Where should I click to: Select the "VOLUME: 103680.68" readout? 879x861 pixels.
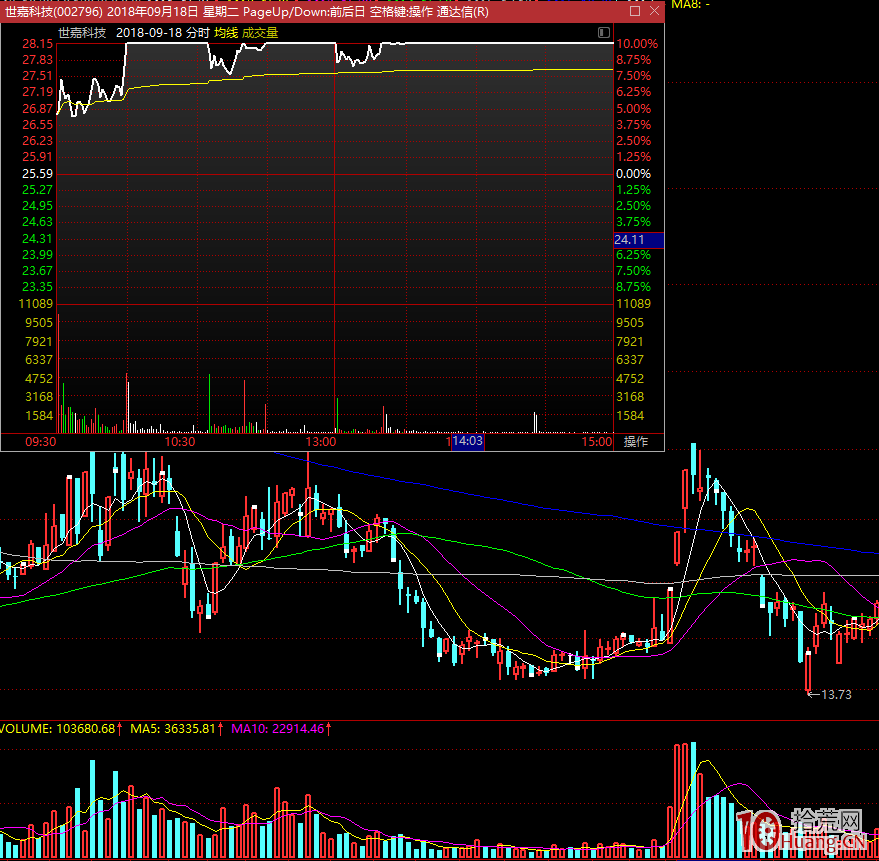point(58,729)
